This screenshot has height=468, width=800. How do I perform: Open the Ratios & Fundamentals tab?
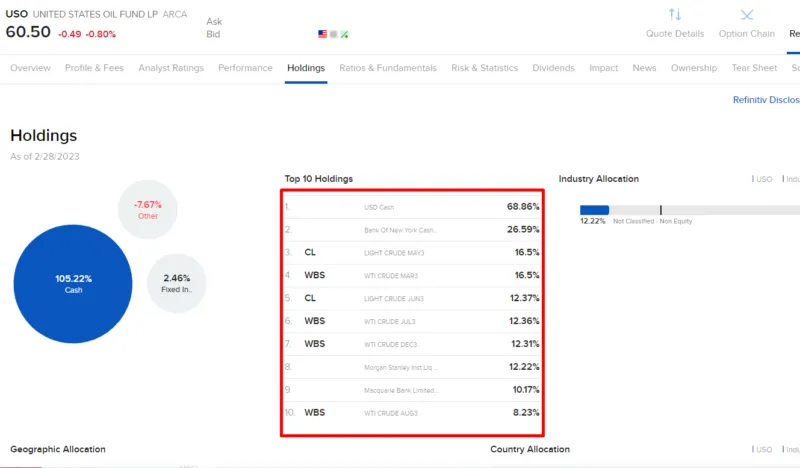coord(388,68)
